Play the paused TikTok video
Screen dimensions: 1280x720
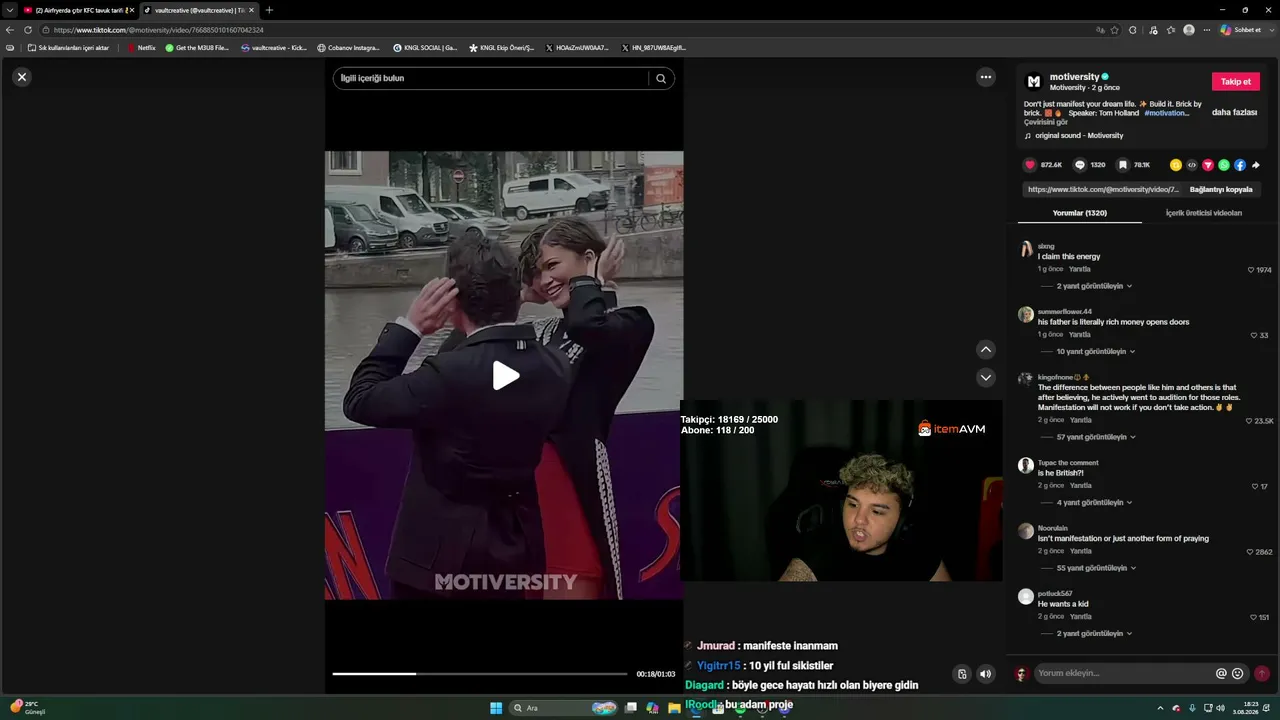[x=505, y=376]
